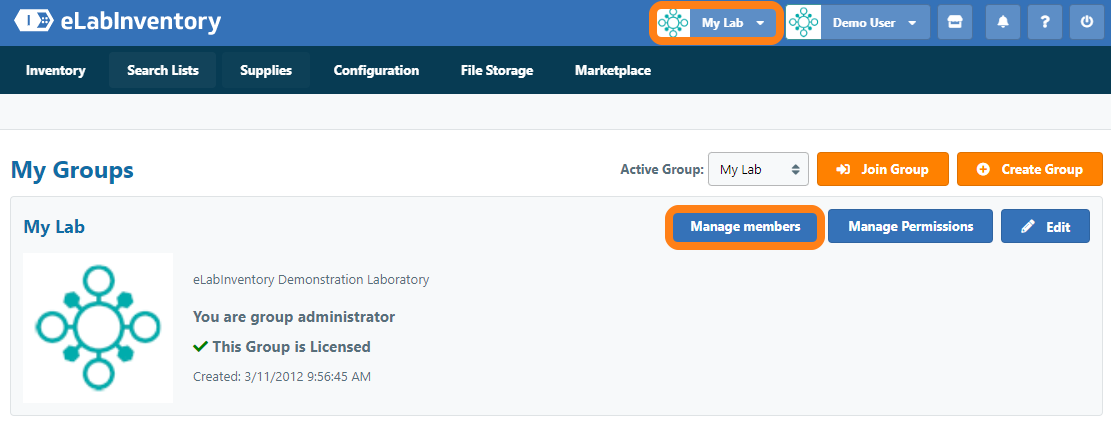Screen dimensions: 1111x423
Task: Click the Manage members button
Action: 745,227
